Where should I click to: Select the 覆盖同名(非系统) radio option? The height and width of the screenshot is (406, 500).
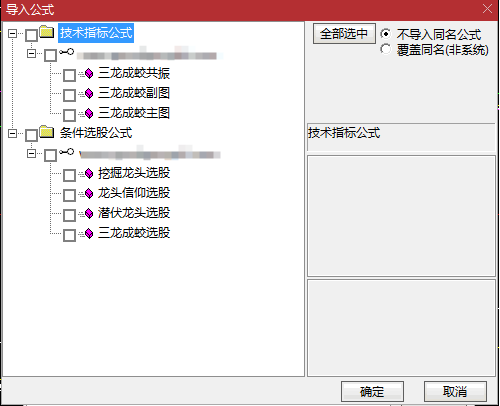[386, 49]
